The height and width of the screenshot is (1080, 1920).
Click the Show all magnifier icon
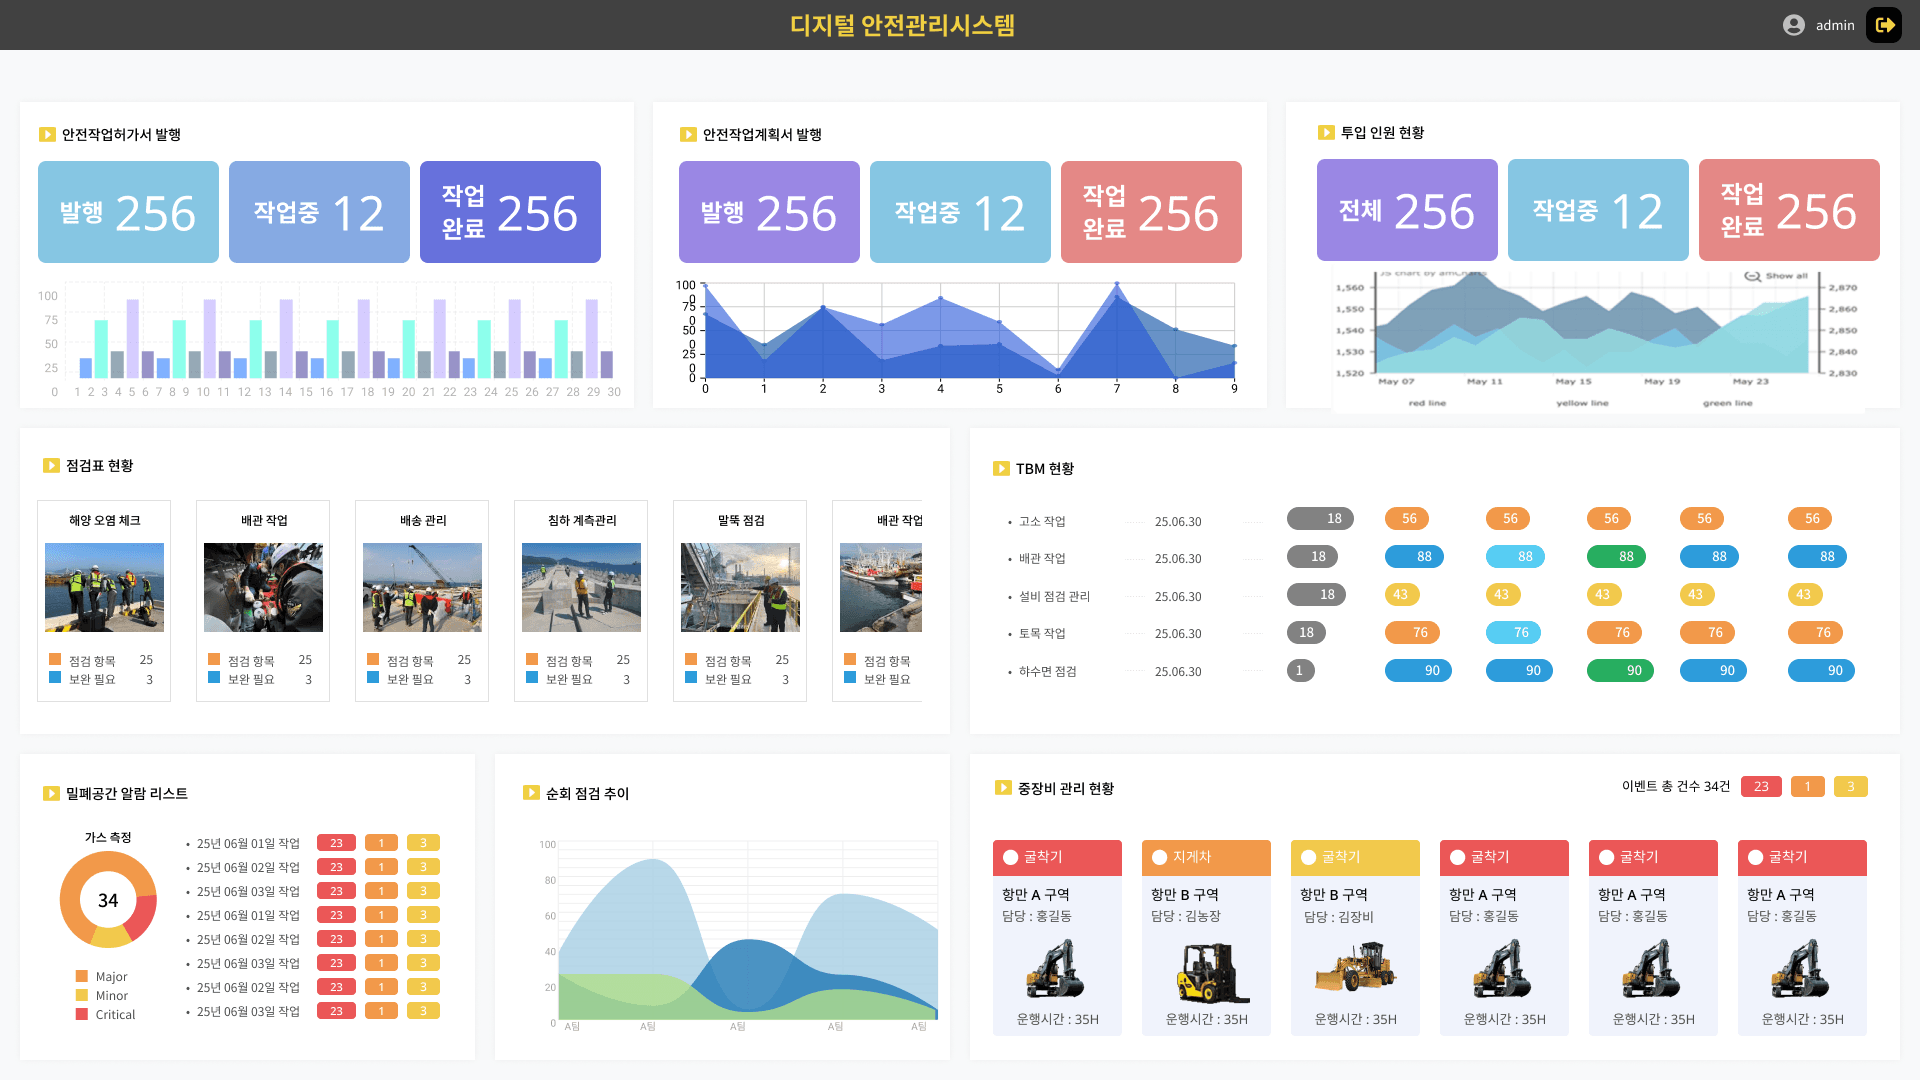(1752, 276)
